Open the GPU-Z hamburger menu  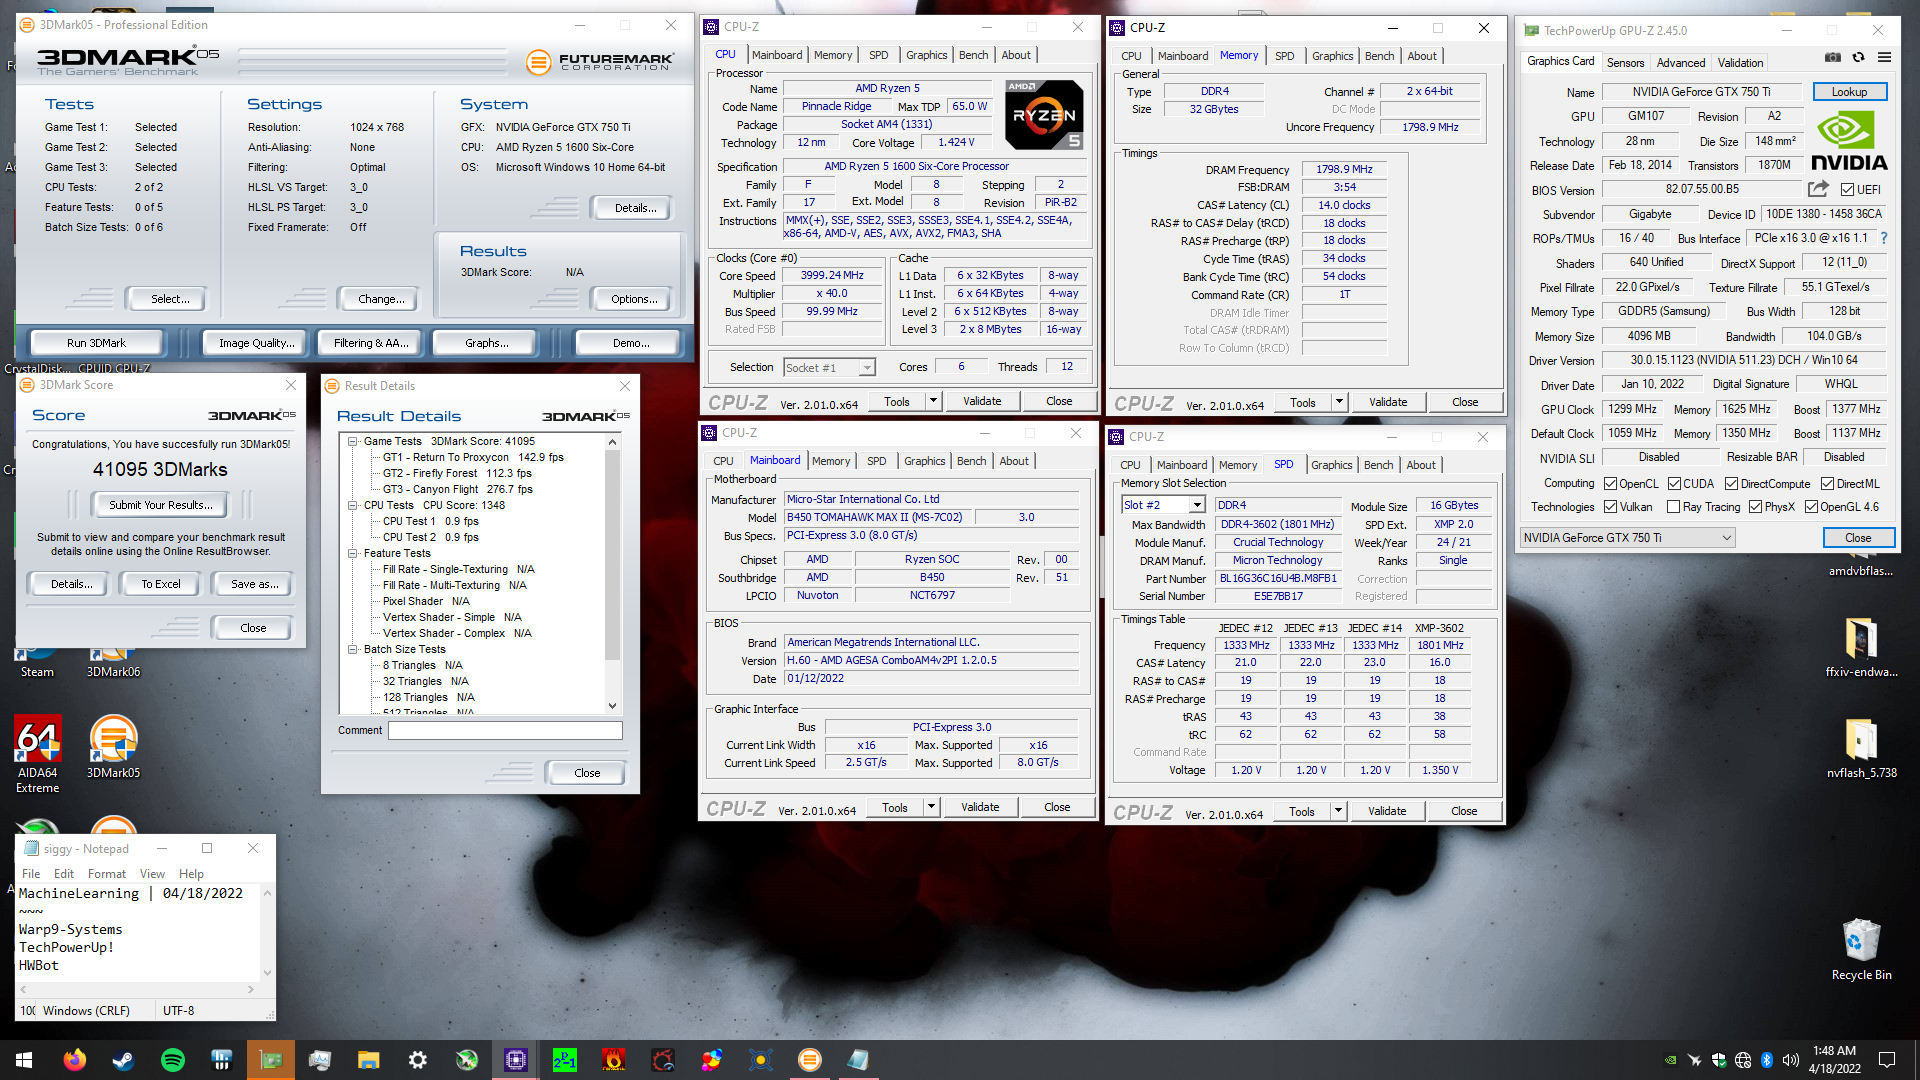[1884, 58]
